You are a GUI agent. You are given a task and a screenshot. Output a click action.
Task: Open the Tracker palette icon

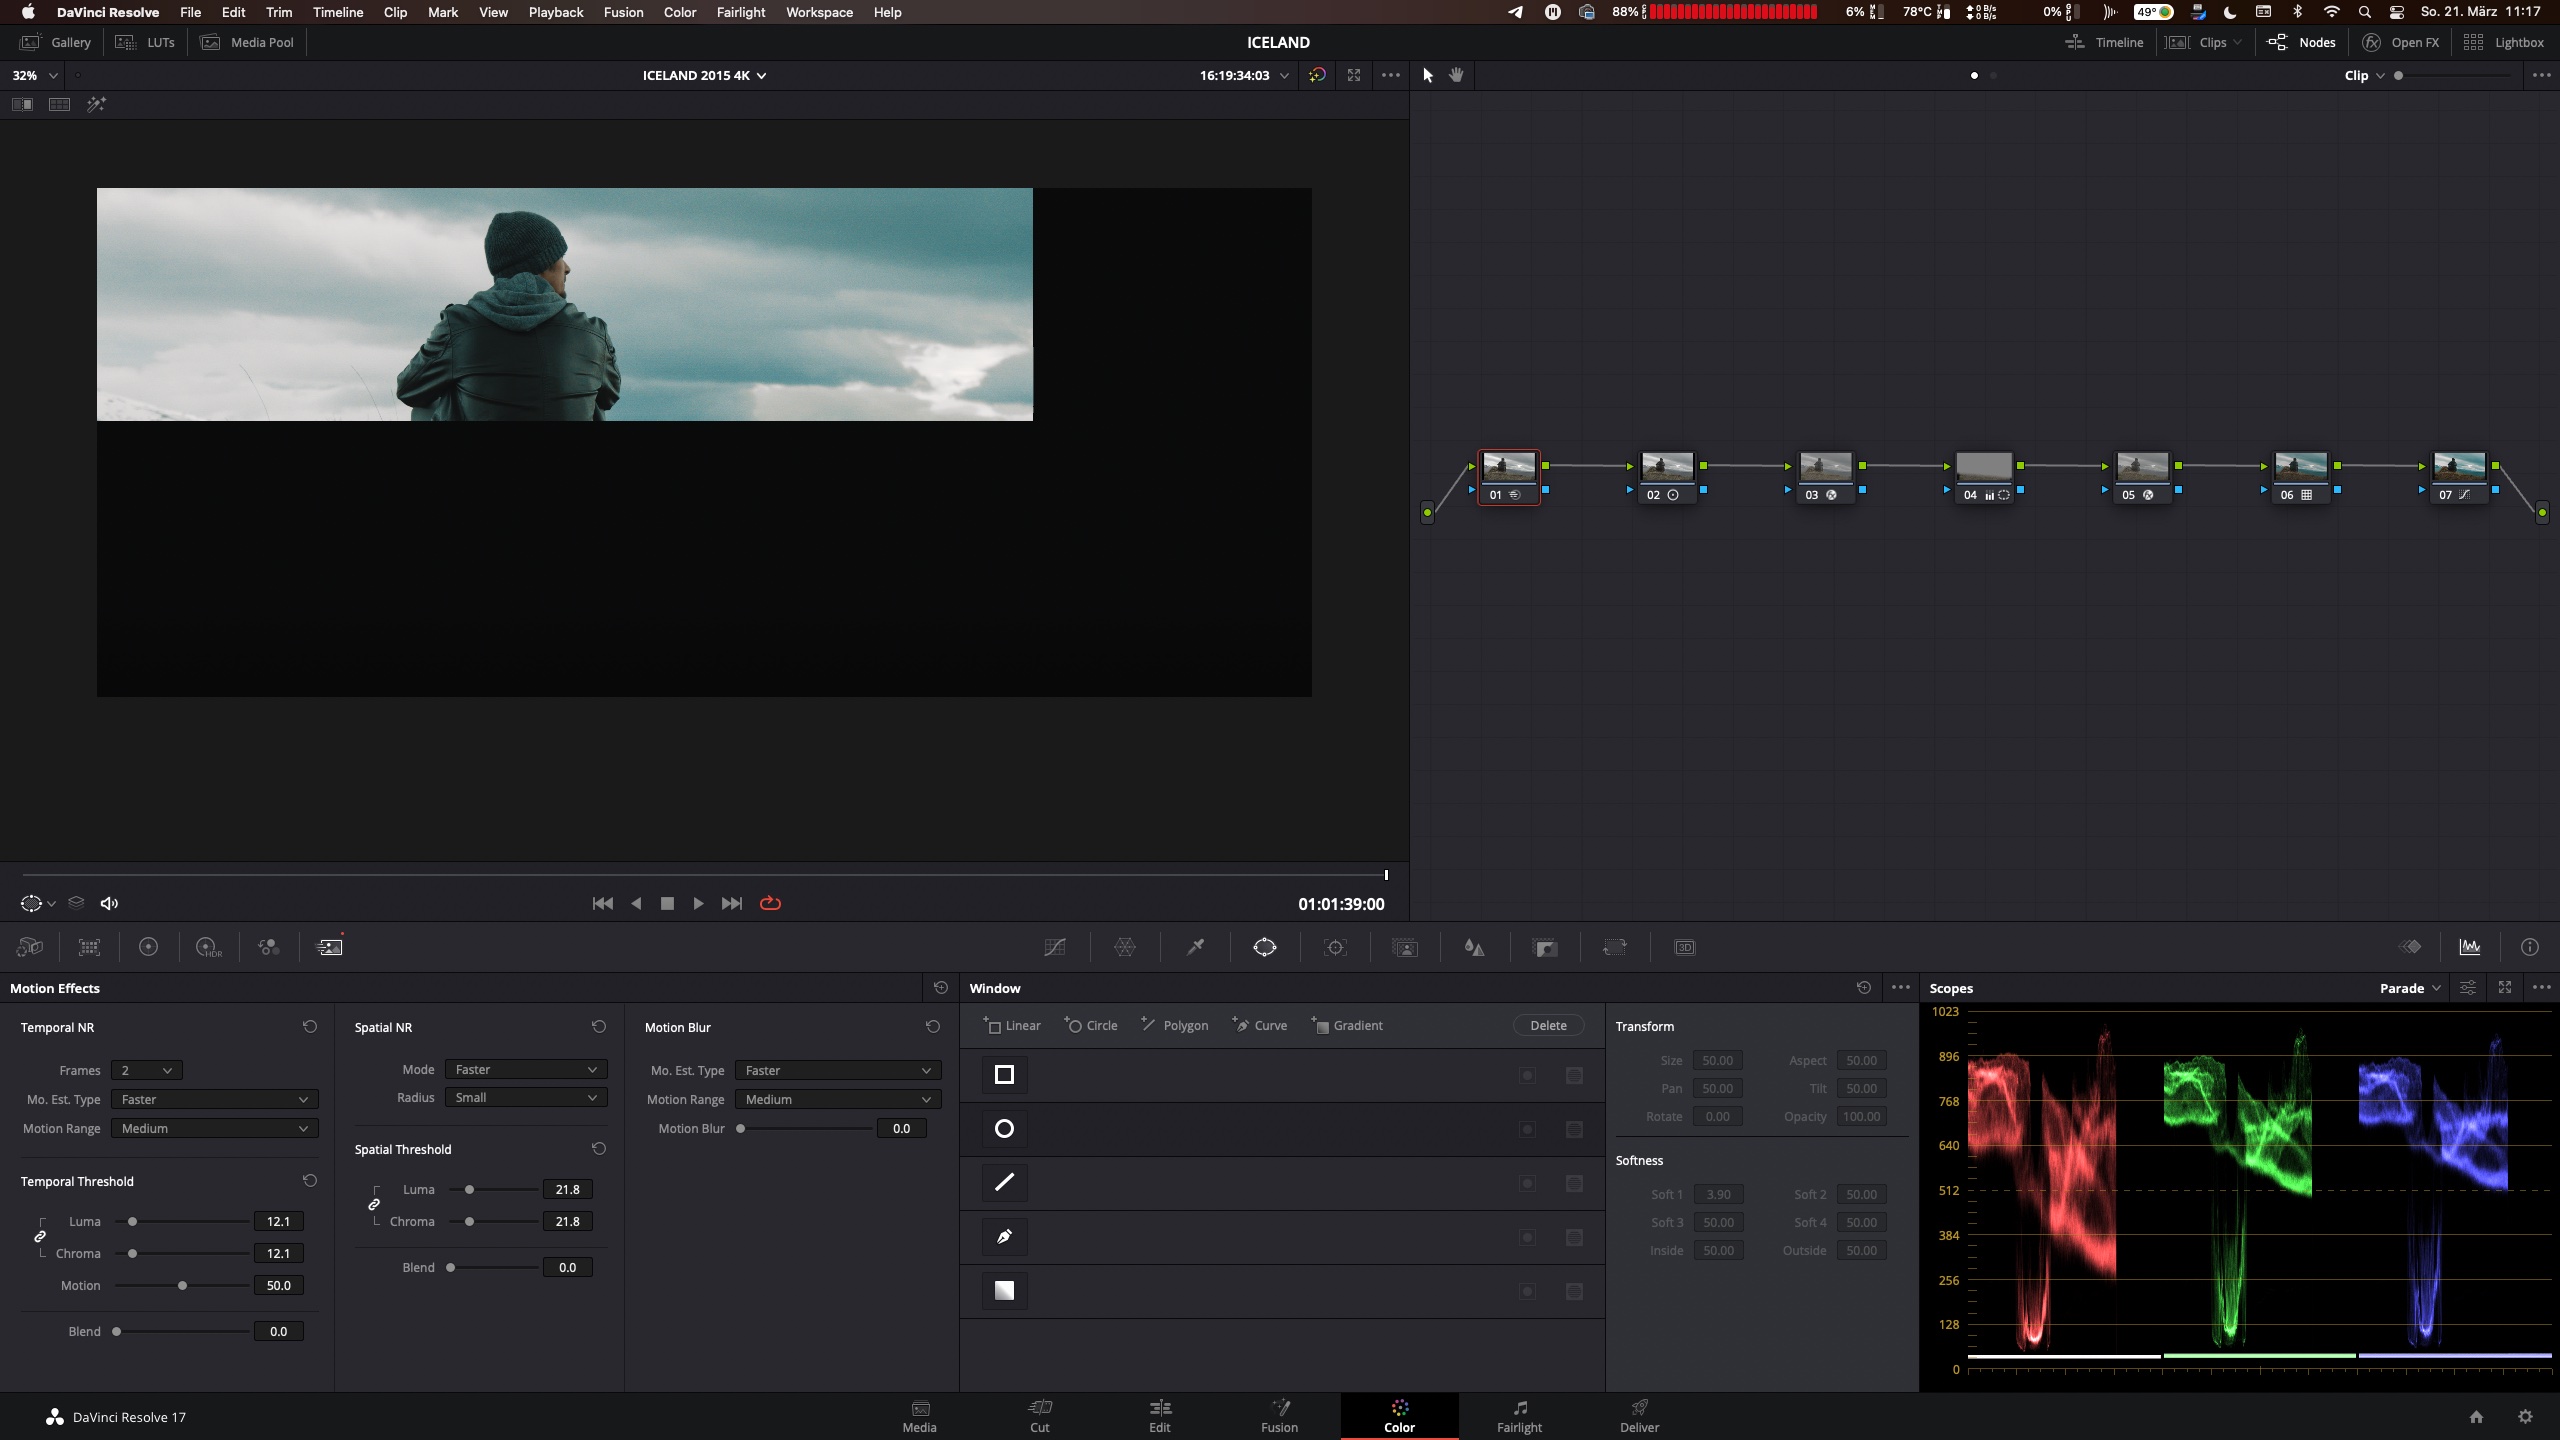click(1335, 947)
